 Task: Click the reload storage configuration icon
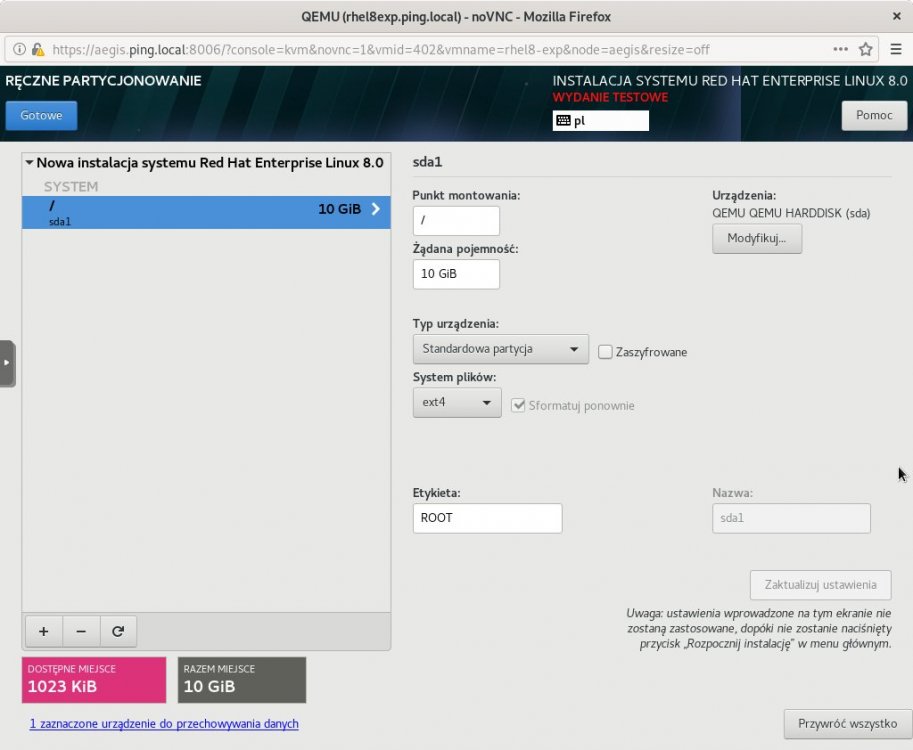click(118, 631)
